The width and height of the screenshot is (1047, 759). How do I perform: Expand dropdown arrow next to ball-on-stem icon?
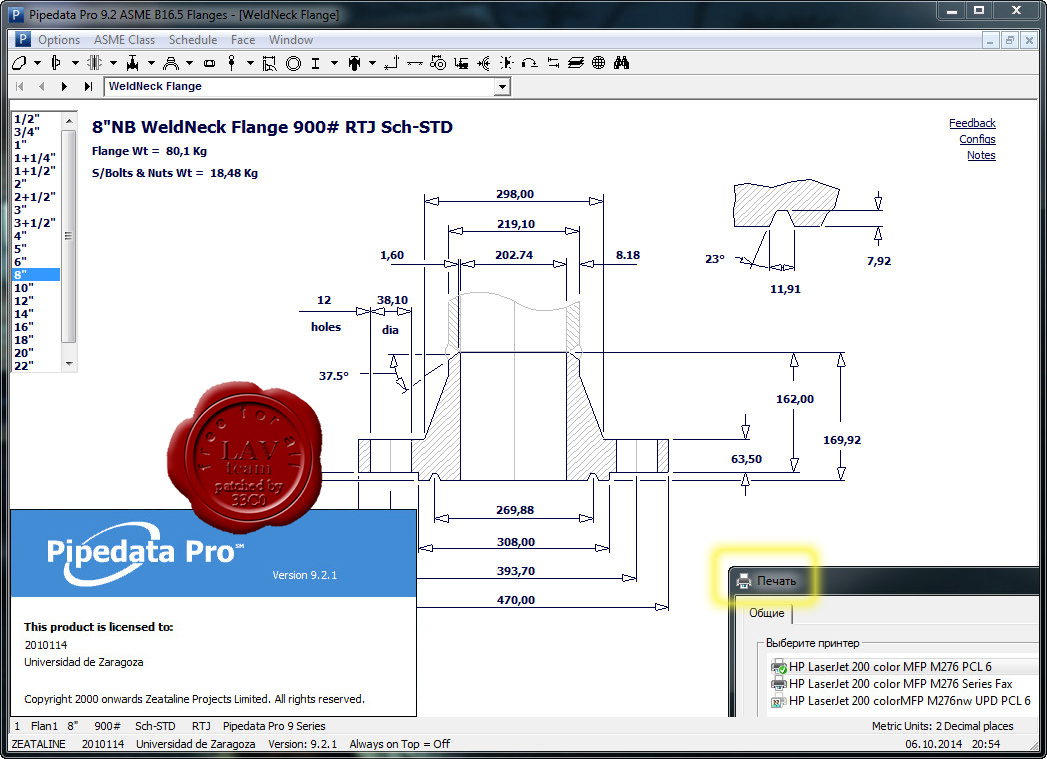click(x=250, y=63)
